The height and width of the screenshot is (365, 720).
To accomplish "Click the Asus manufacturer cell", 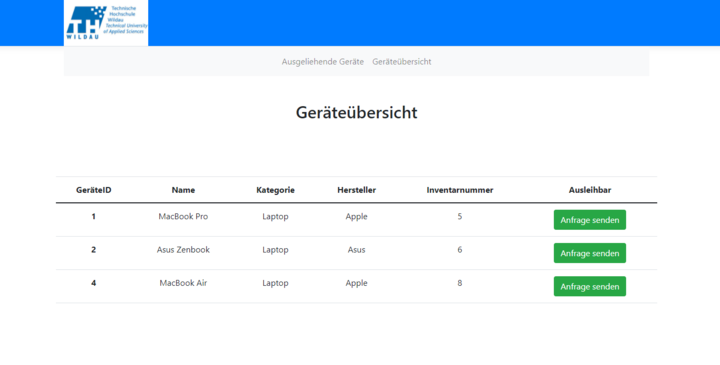I will point(356,250).
